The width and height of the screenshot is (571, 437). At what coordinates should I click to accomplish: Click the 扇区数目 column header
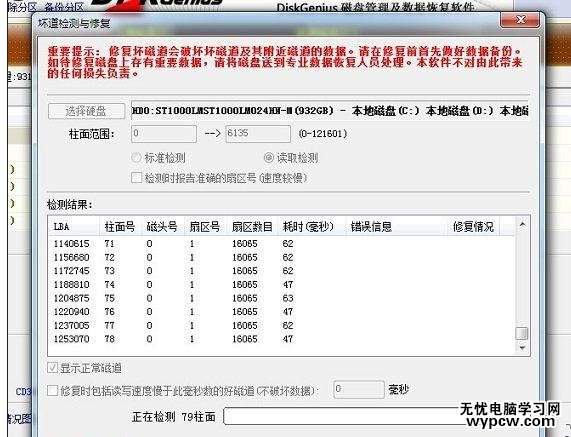click(252, 227)
